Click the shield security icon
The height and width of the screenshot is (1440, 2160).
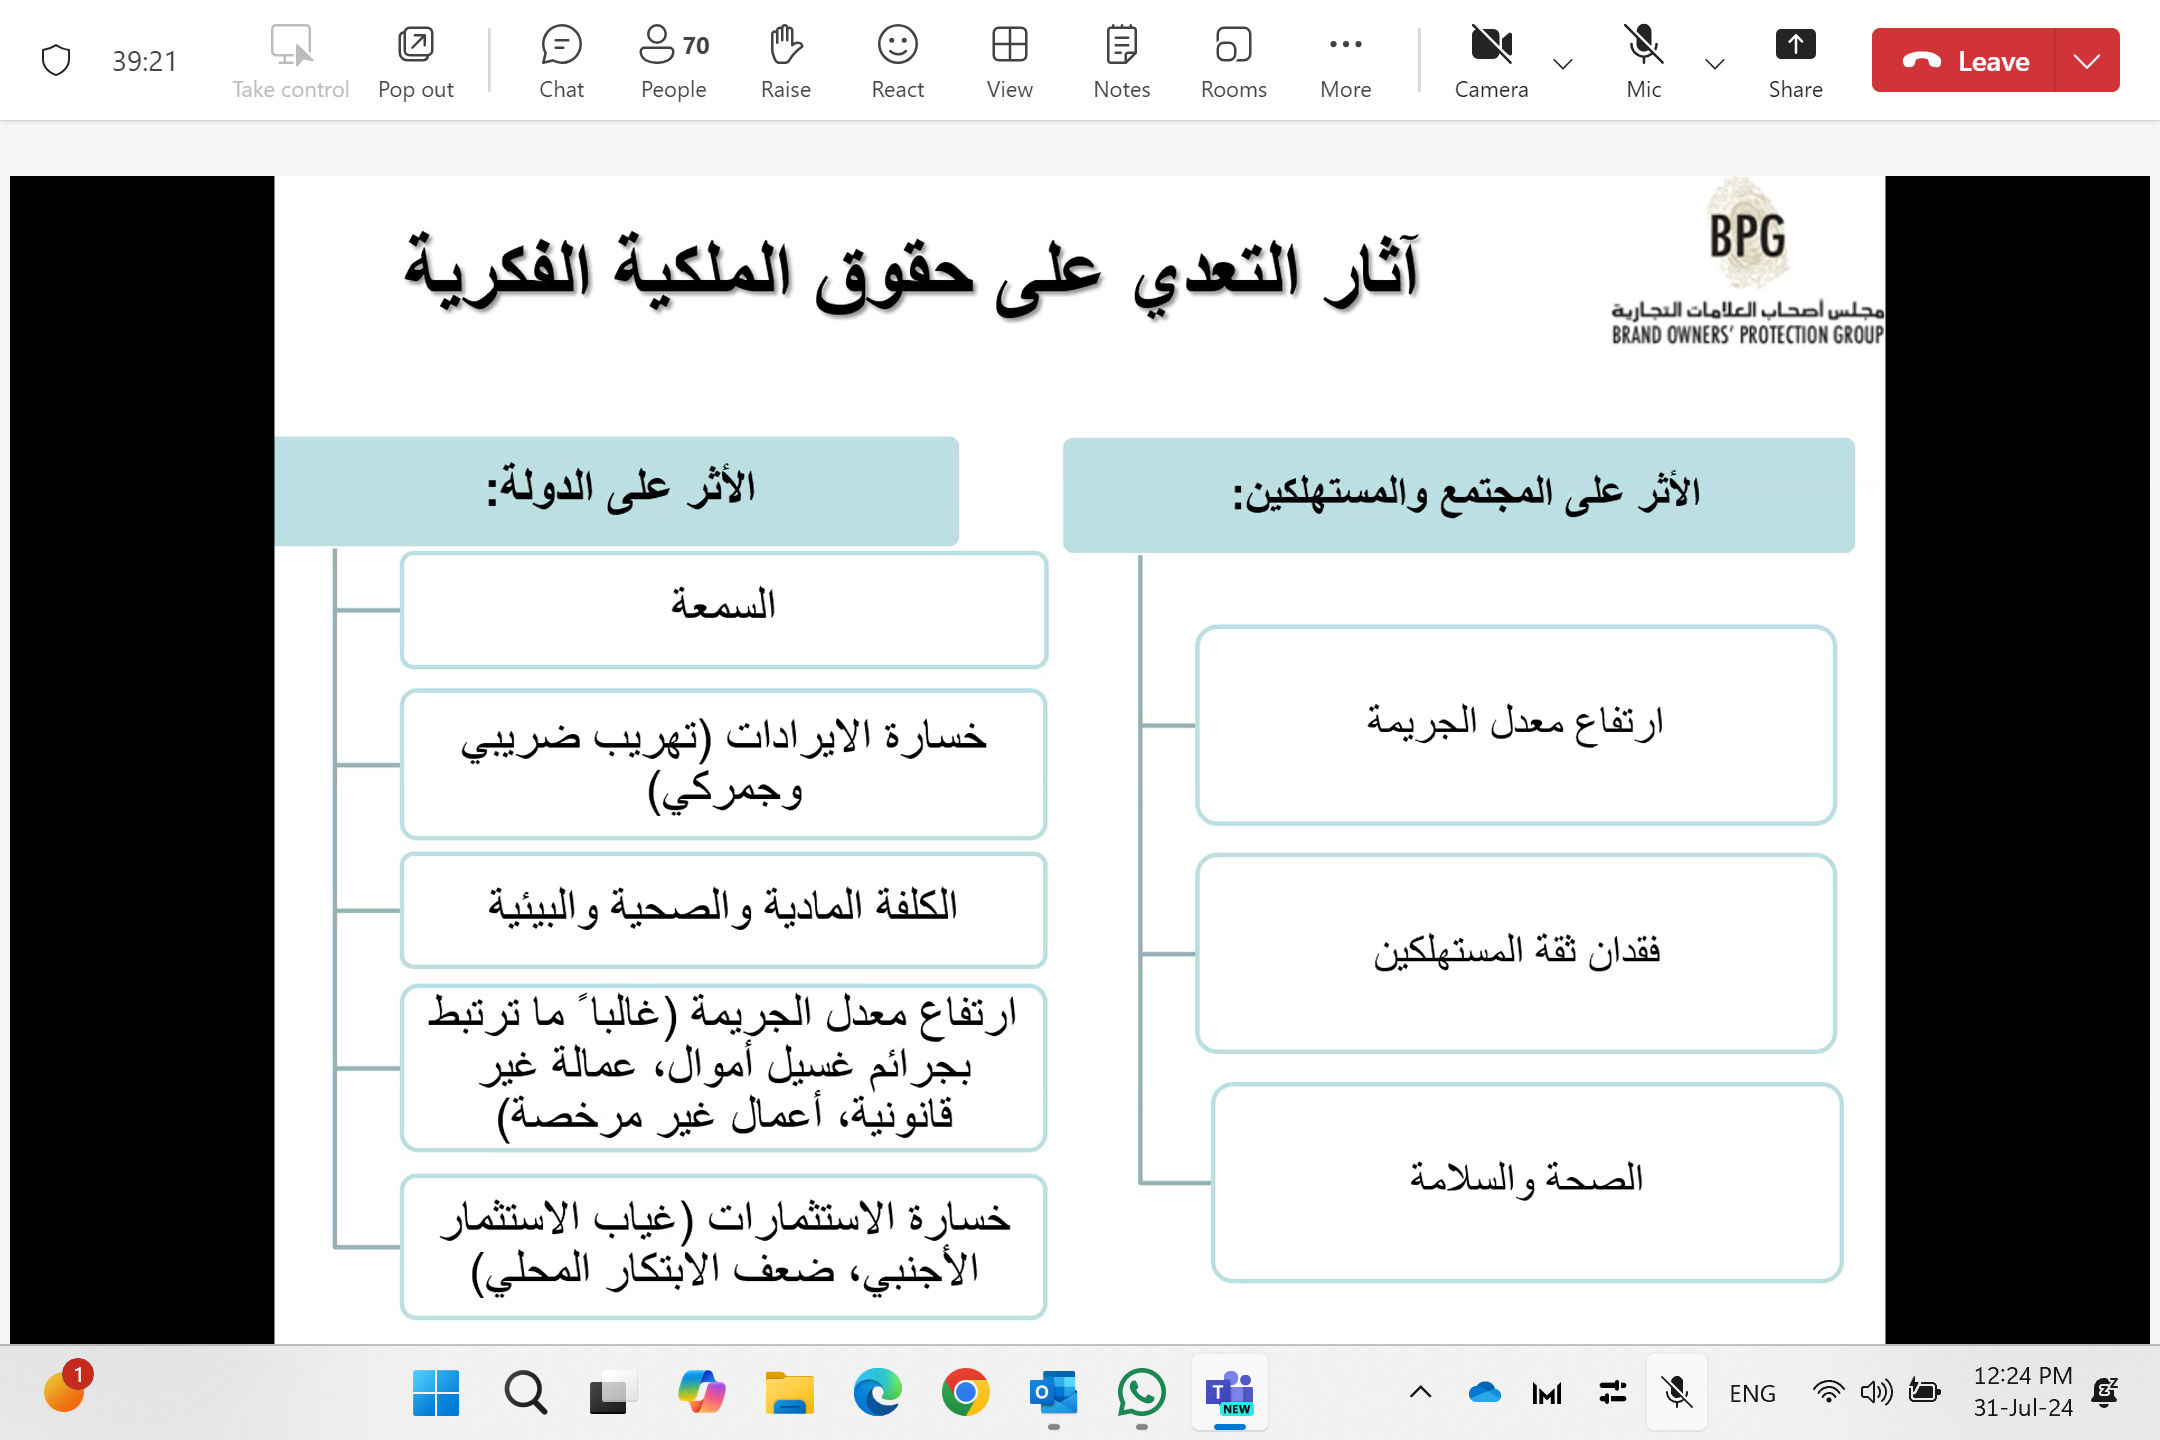pyautogui.click(x=56, y=61)
